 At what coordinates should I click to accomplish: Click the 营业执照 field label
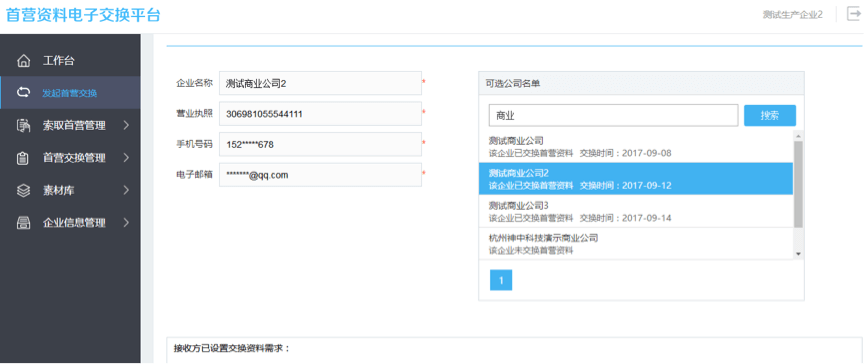tap(194, 113)
